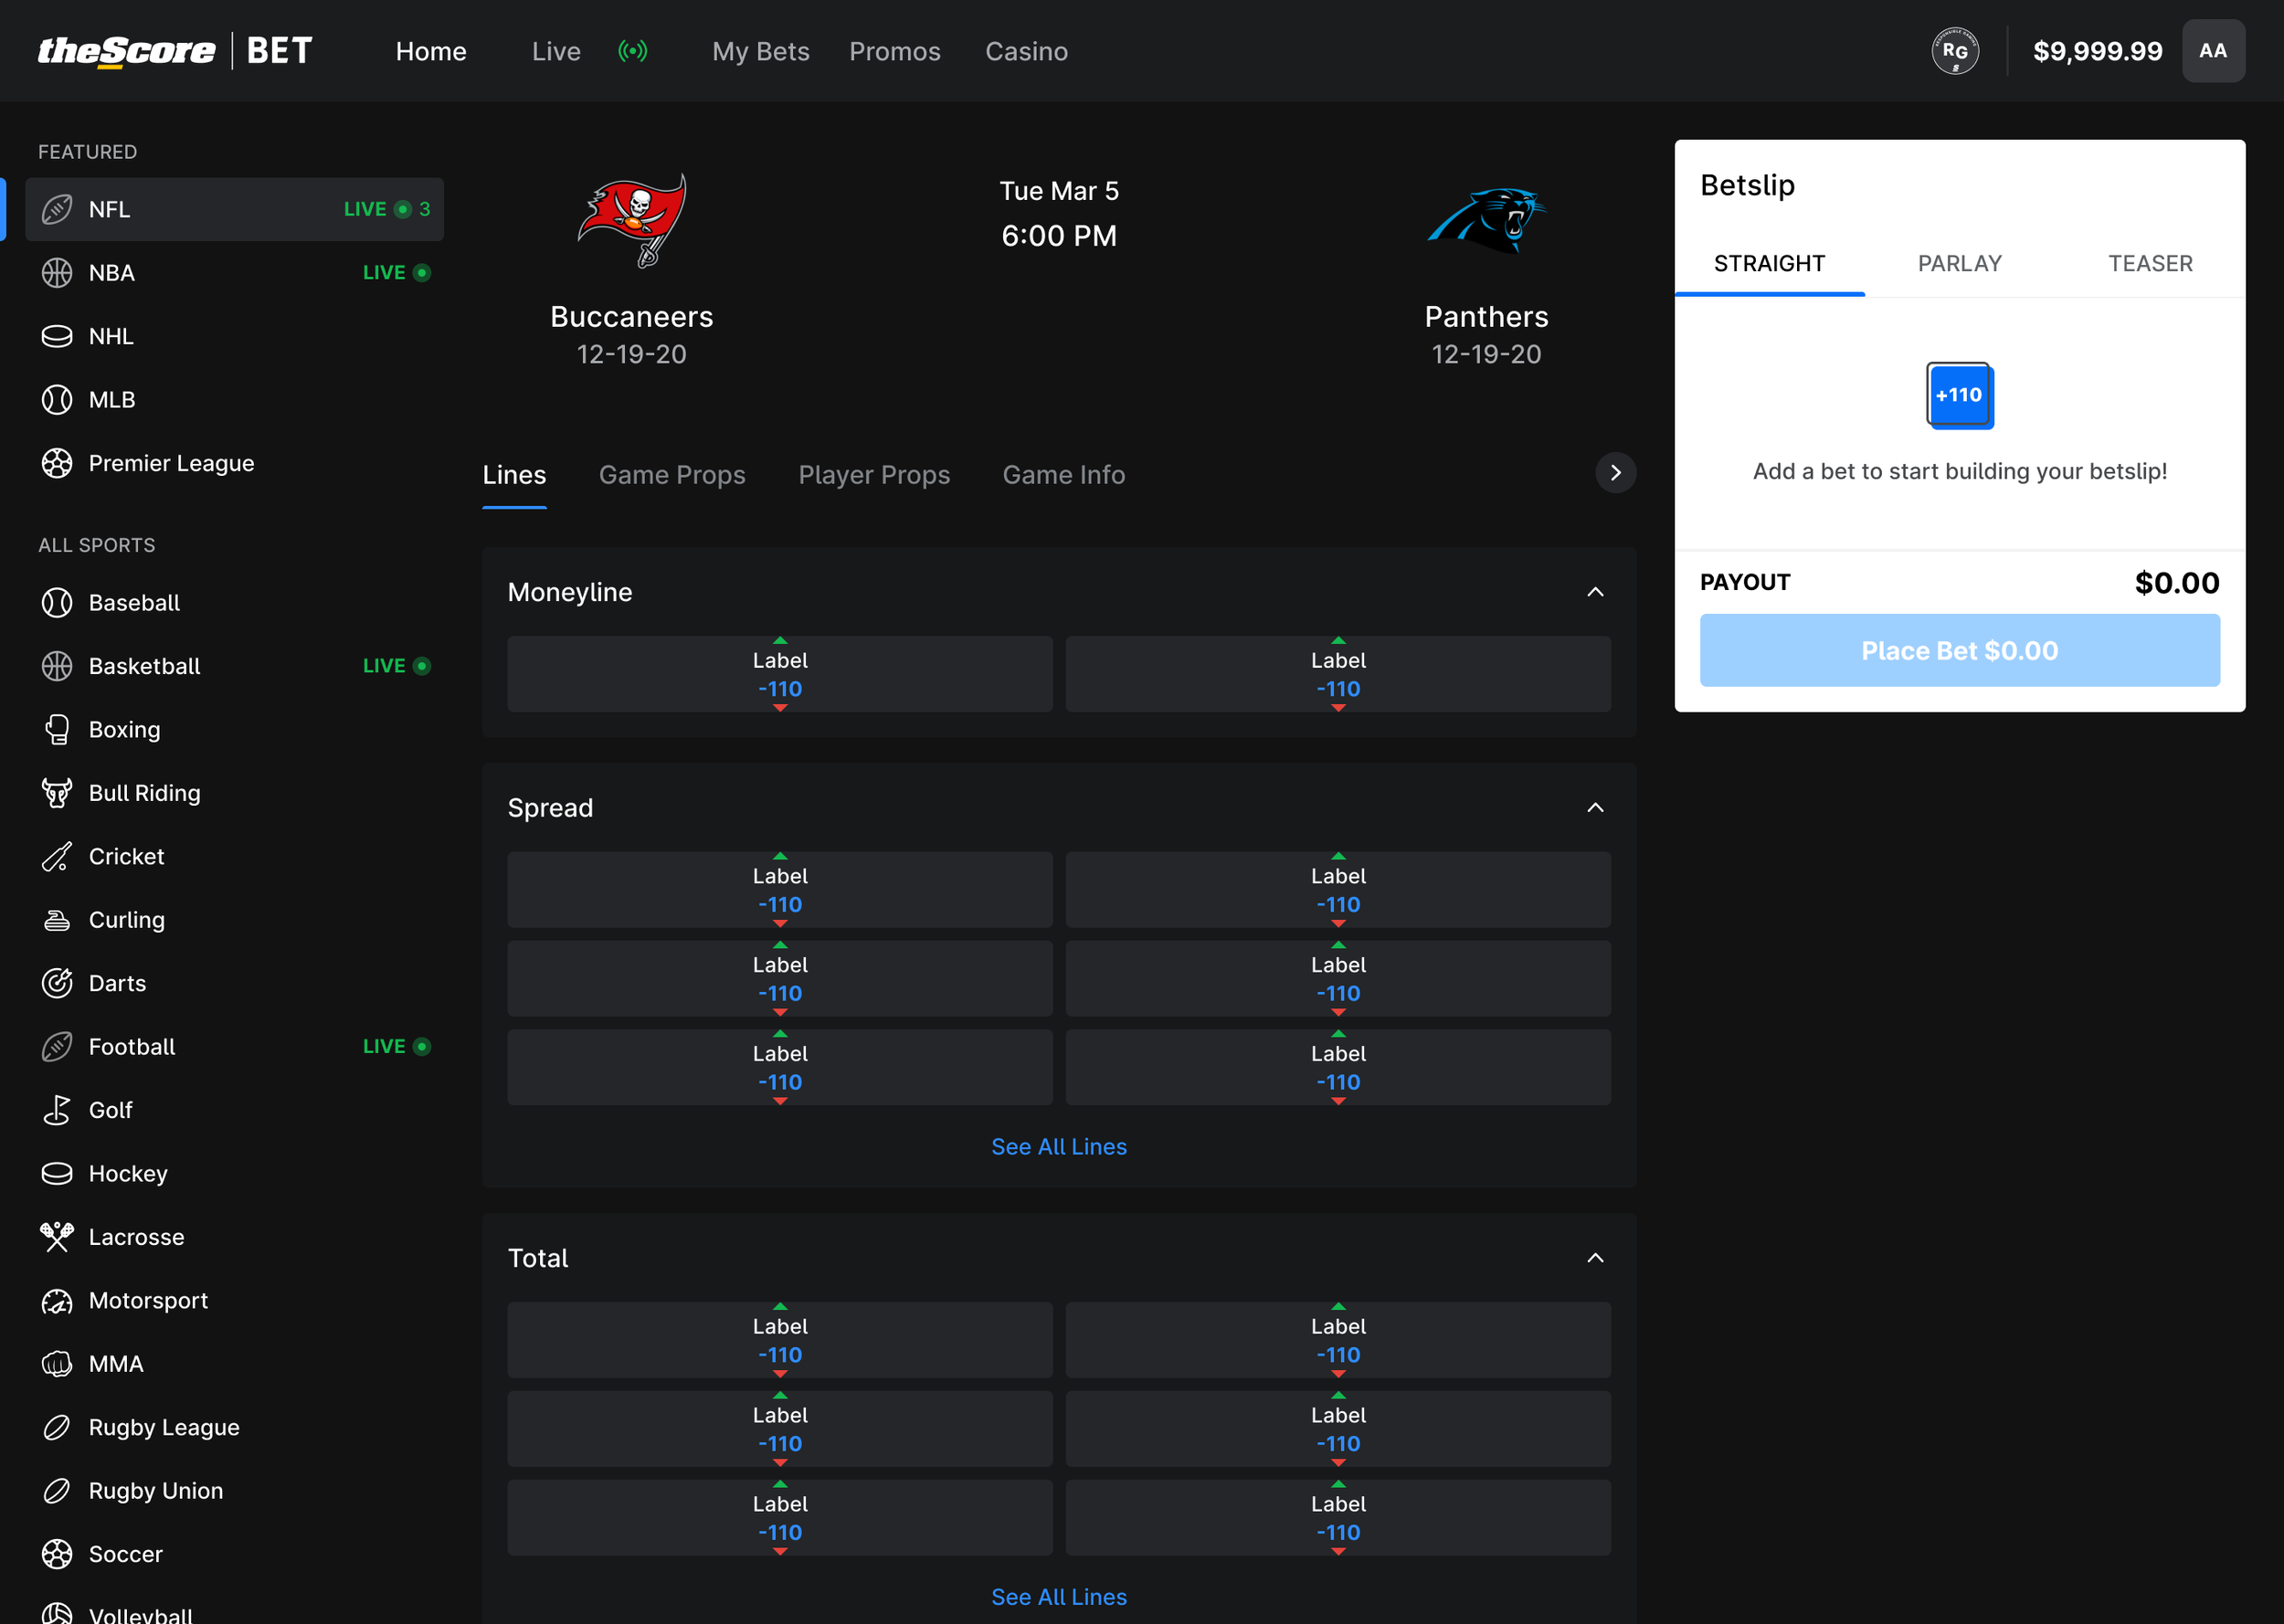This screenshot has height=1624, width=2284.
Task: Click the Curling stone icon
Action: (x=57, y=920)
